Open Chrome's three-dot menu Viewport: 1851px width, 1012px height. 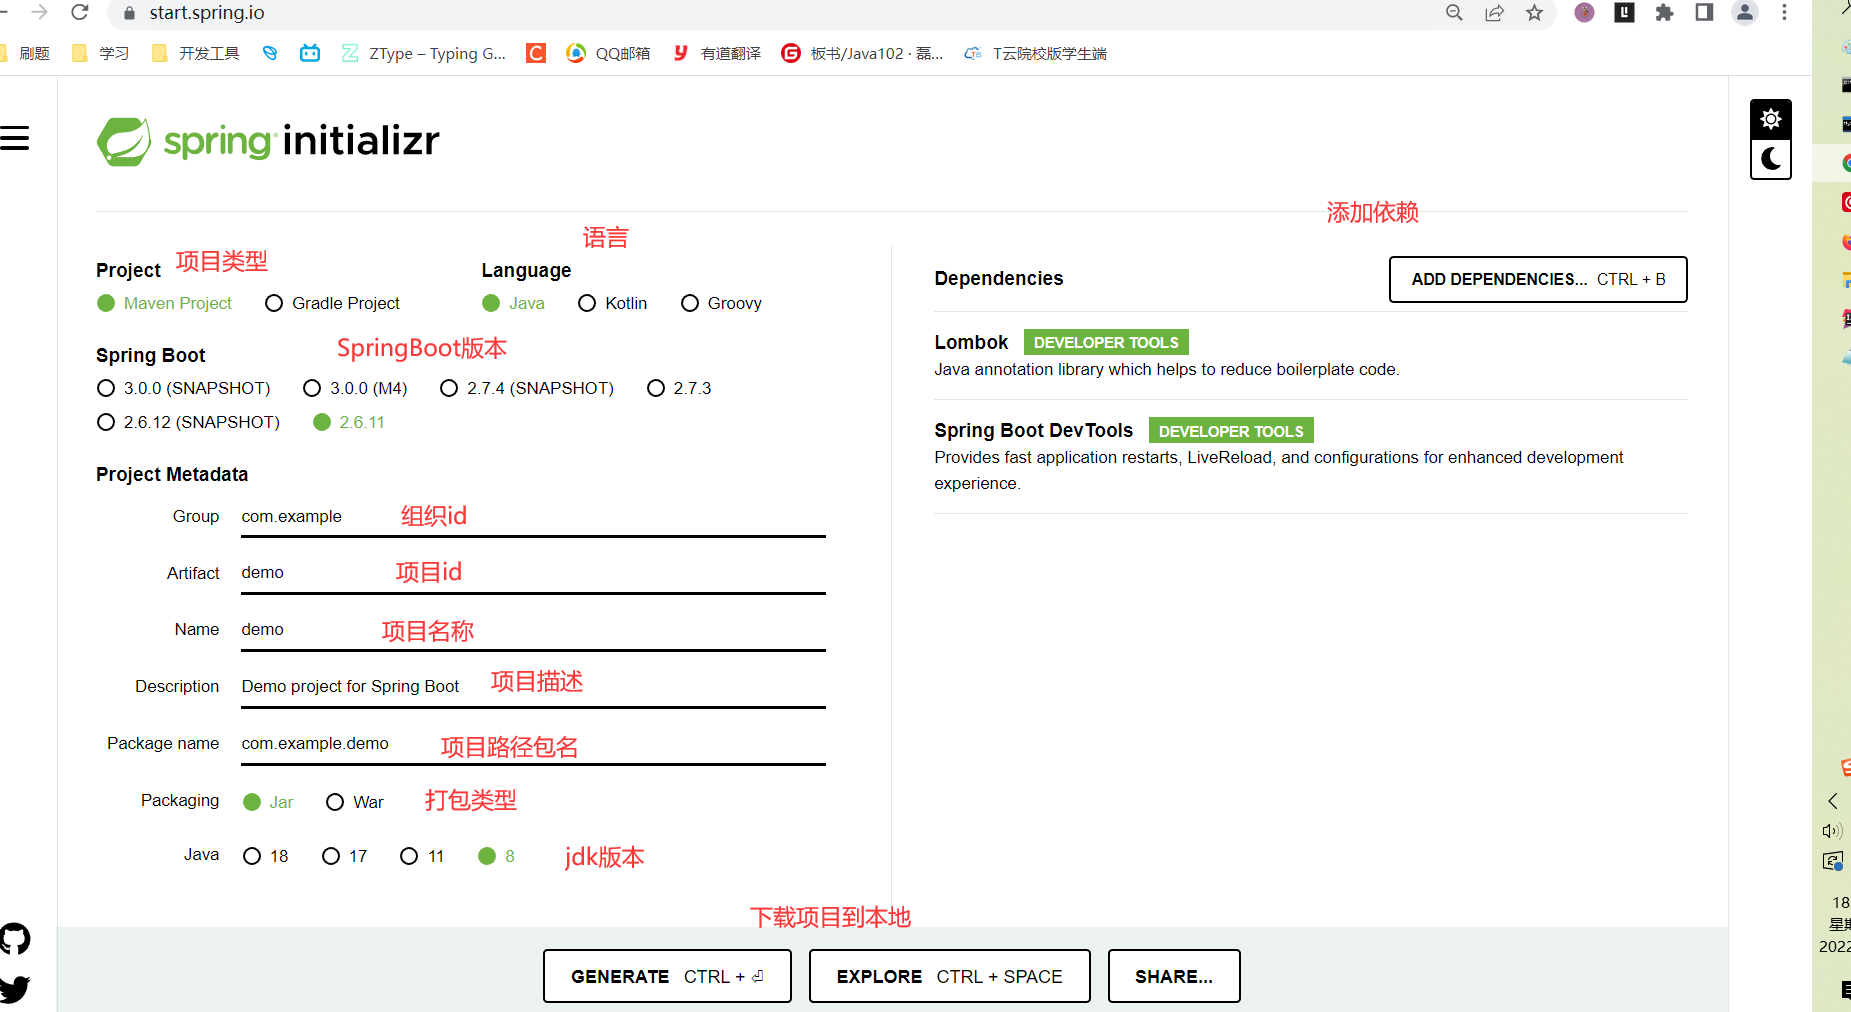(x=1784, y=13)
